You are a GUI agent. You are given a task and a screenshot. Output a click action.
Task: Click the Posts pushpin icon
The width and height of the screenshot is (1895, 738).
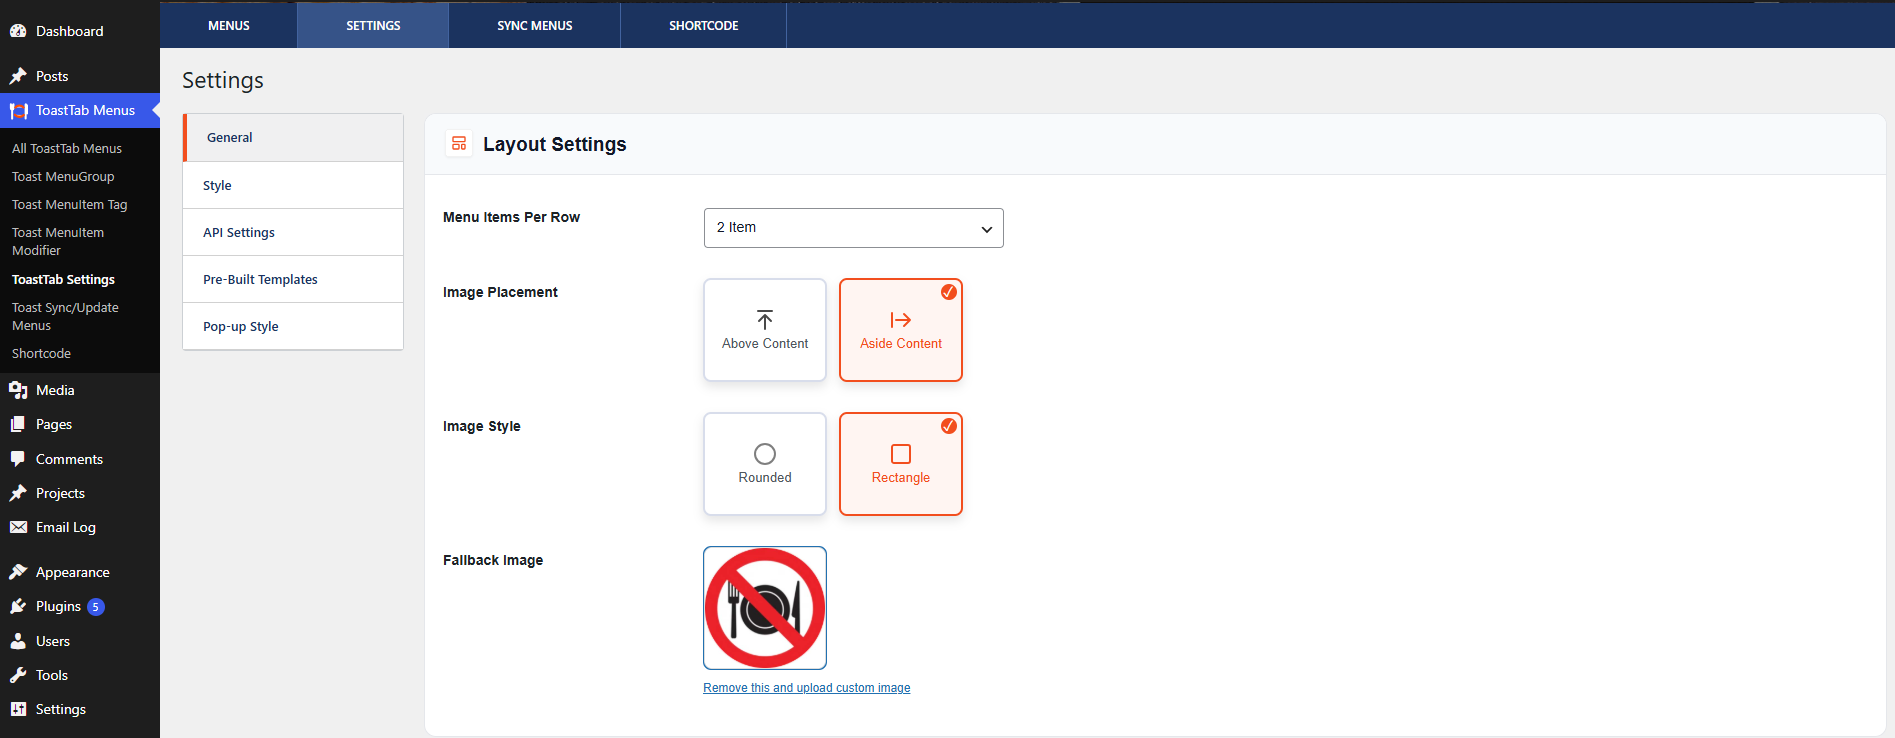18,76
